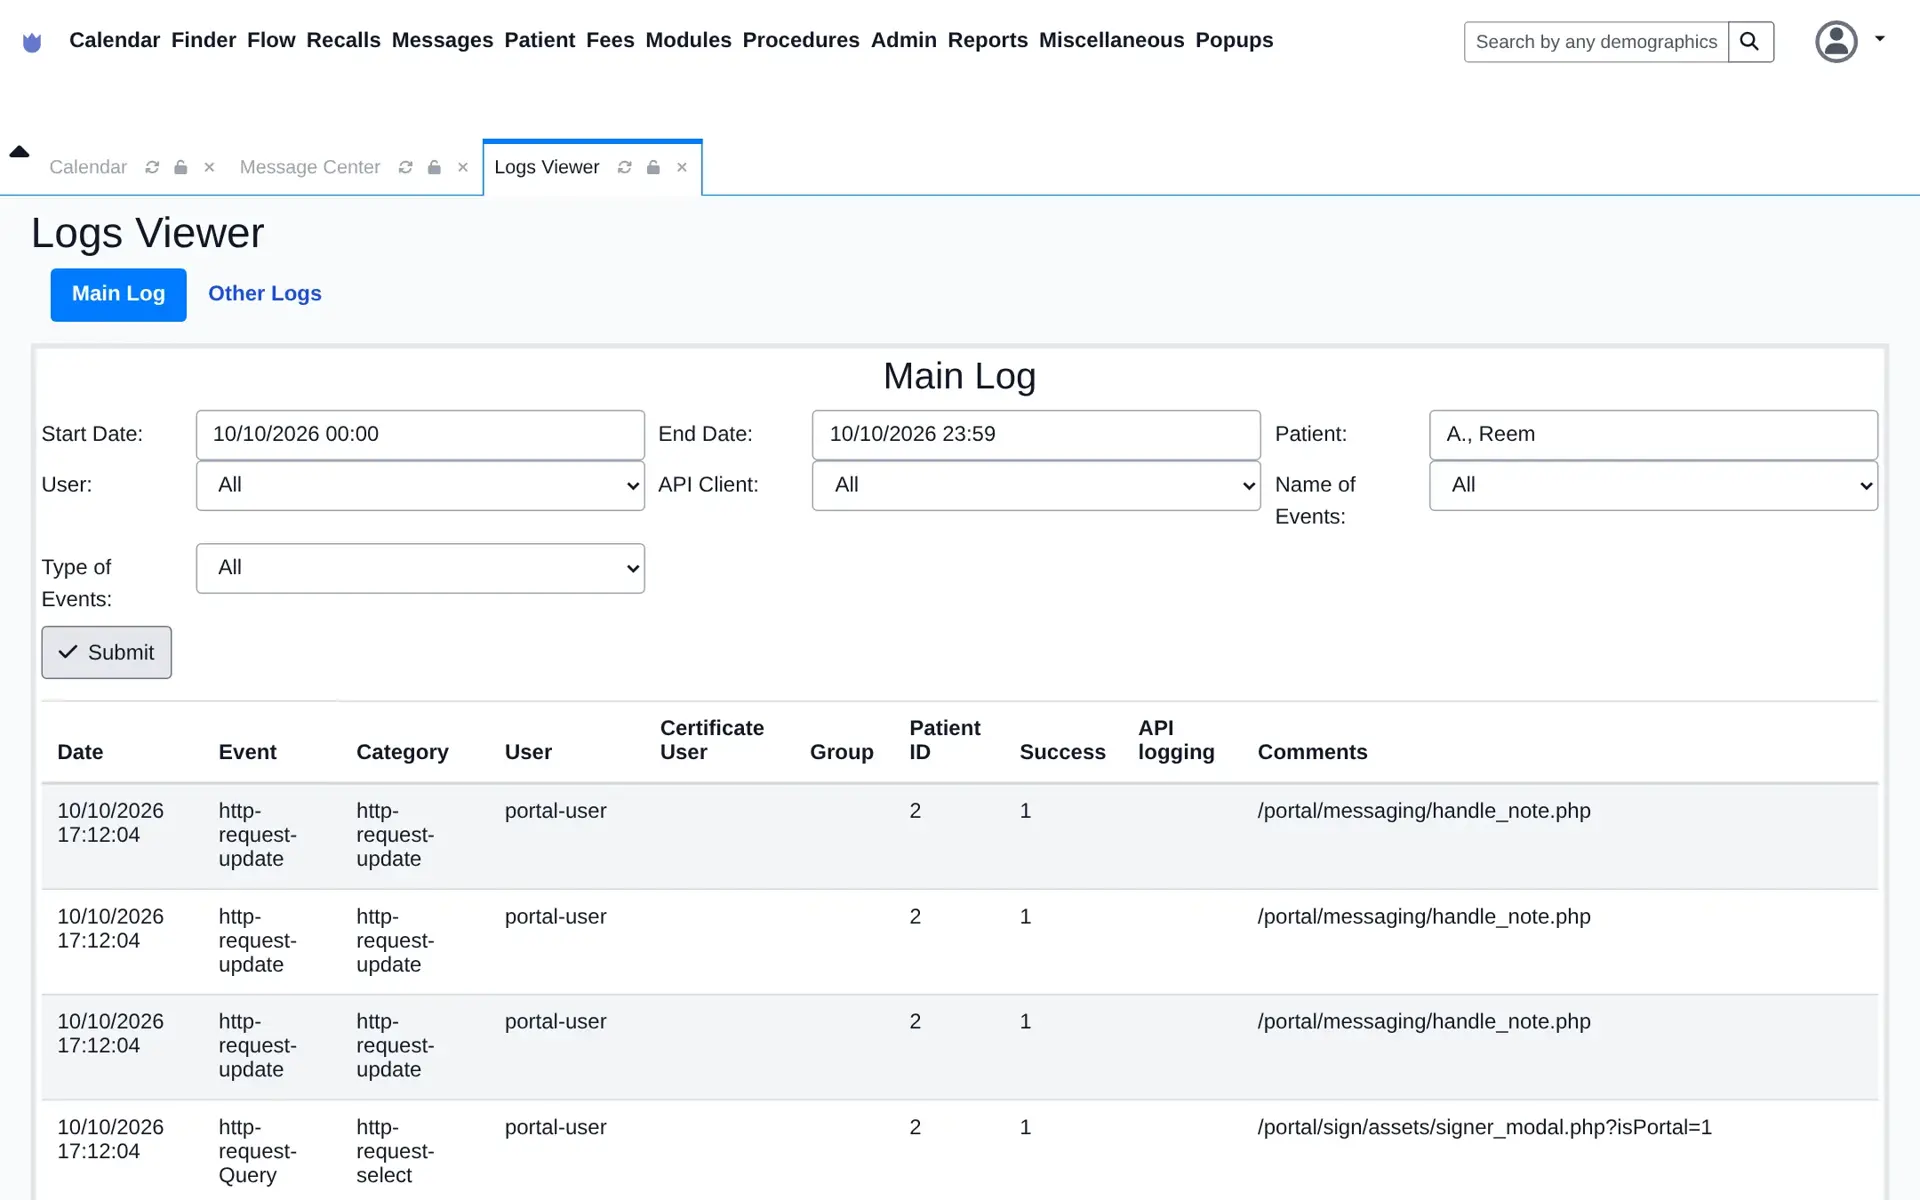
Task: Toggle the lock on Logs Viewer tab
Action: pyautogui.click(x=653, y=167)
